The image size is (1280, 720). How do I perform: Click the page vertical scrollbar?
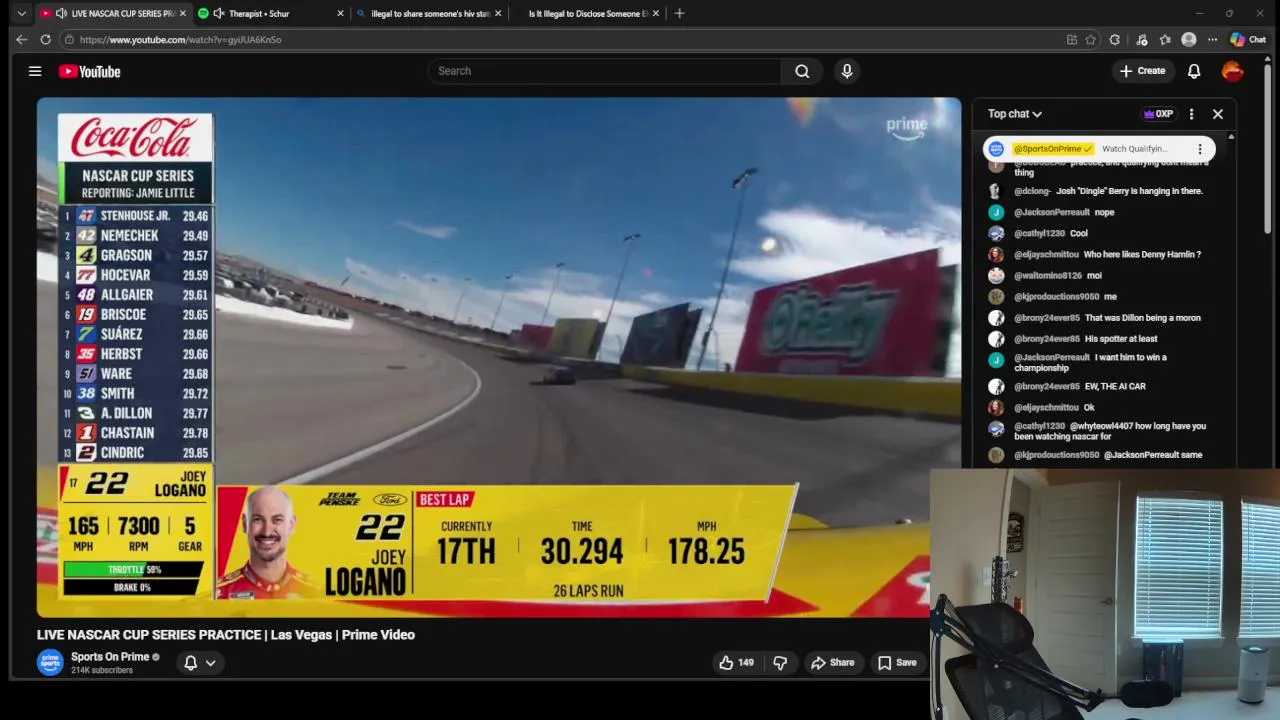click(1268, 150)
